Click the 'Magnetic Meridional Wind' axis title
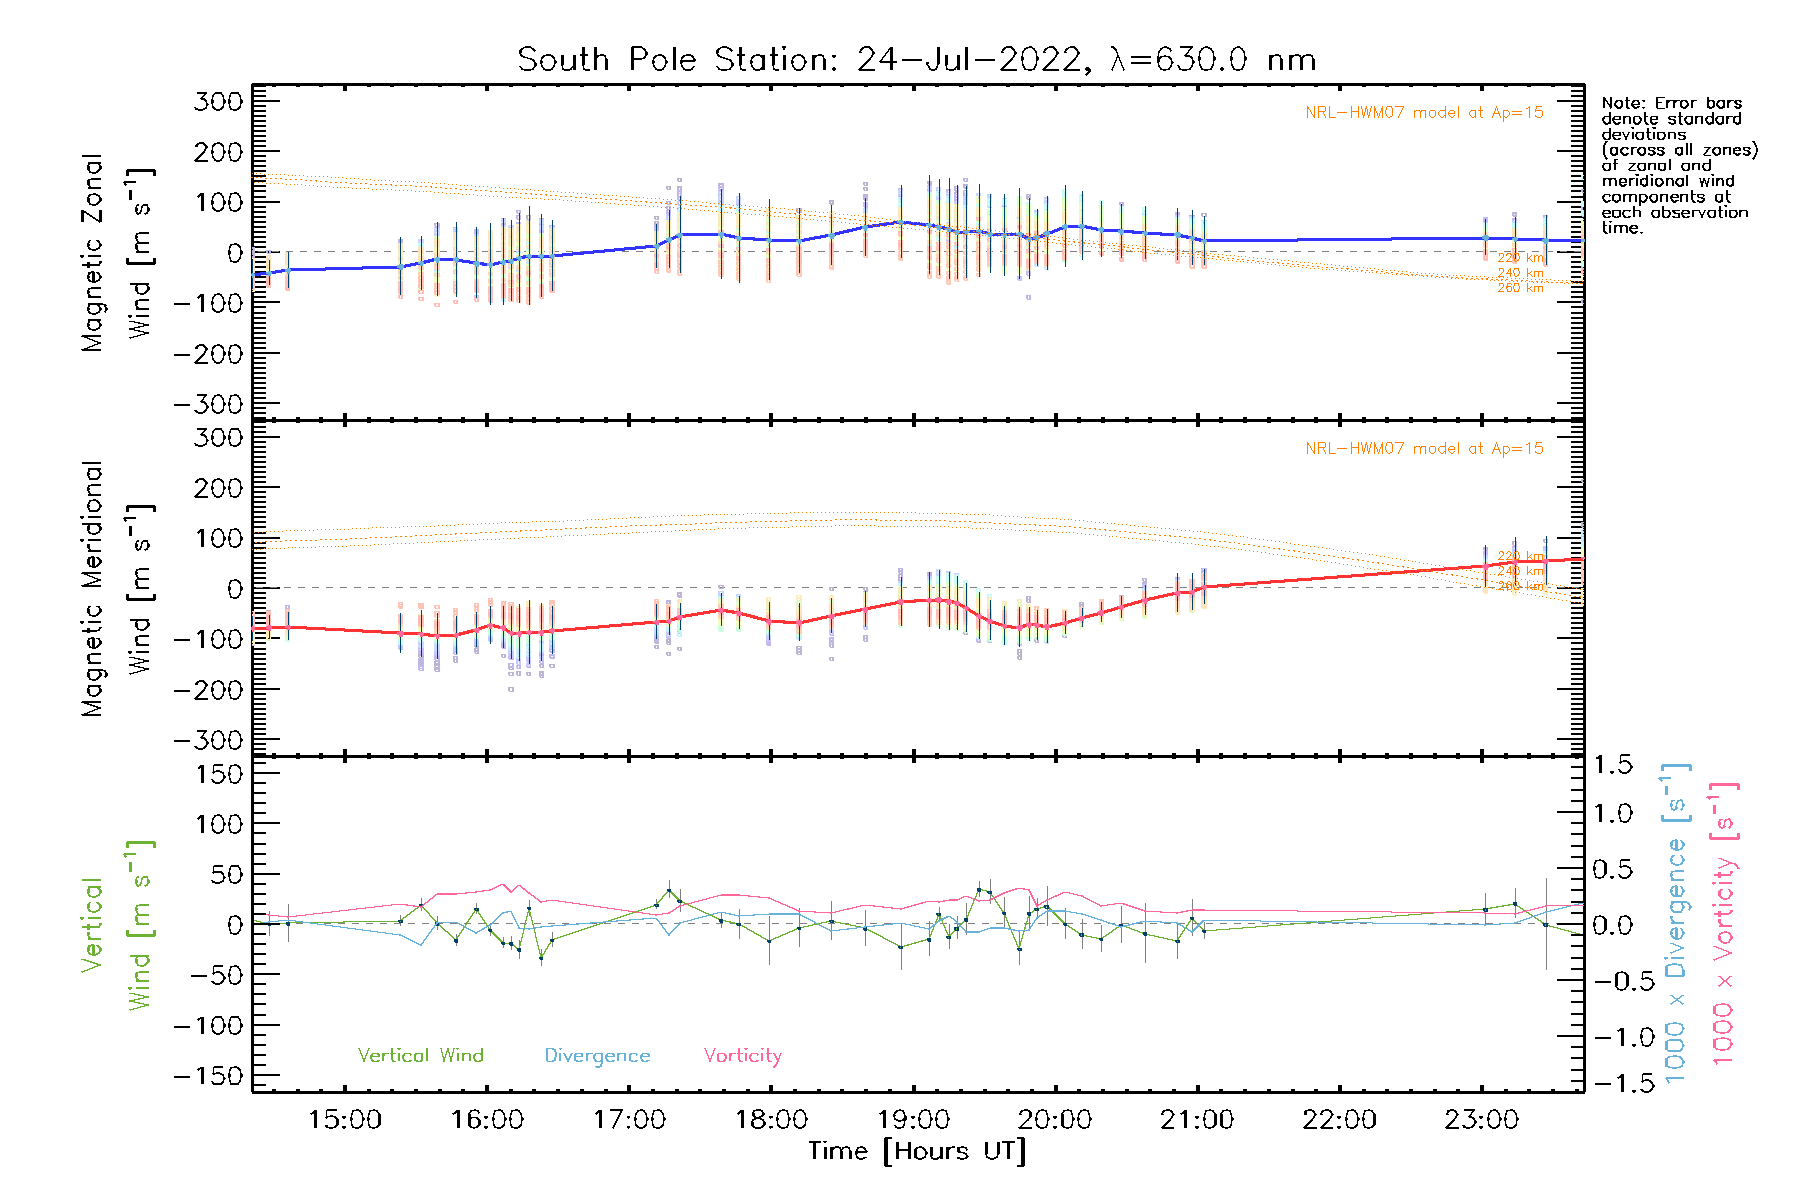Viewport: 1800px width, 1200px height. click(x=117, y=589)
